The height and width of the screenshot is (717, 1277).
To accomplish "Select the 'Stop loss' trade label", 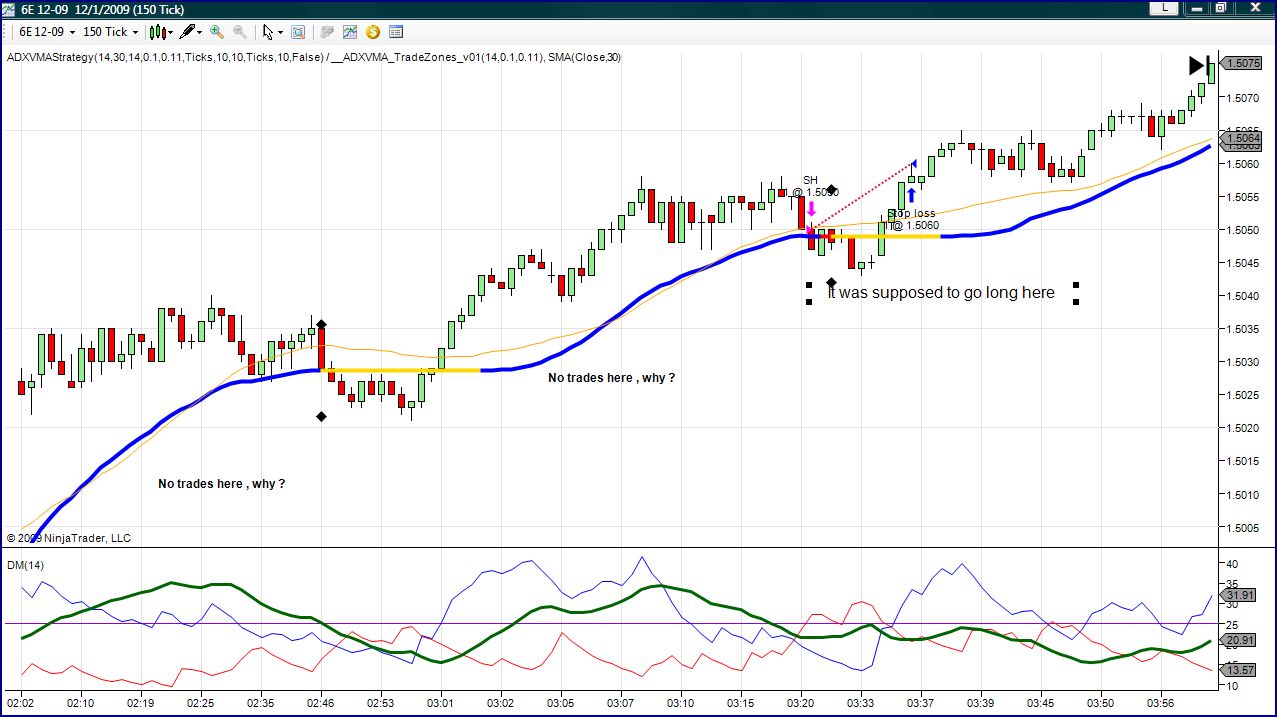I will click(911, 213).
